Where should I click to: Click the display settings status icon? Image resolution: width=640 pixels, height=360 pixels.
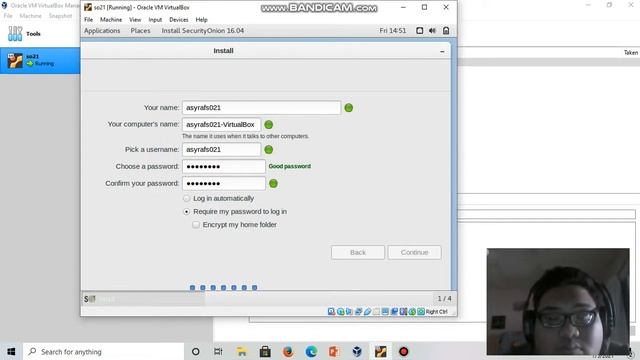[x=385, y=311]
